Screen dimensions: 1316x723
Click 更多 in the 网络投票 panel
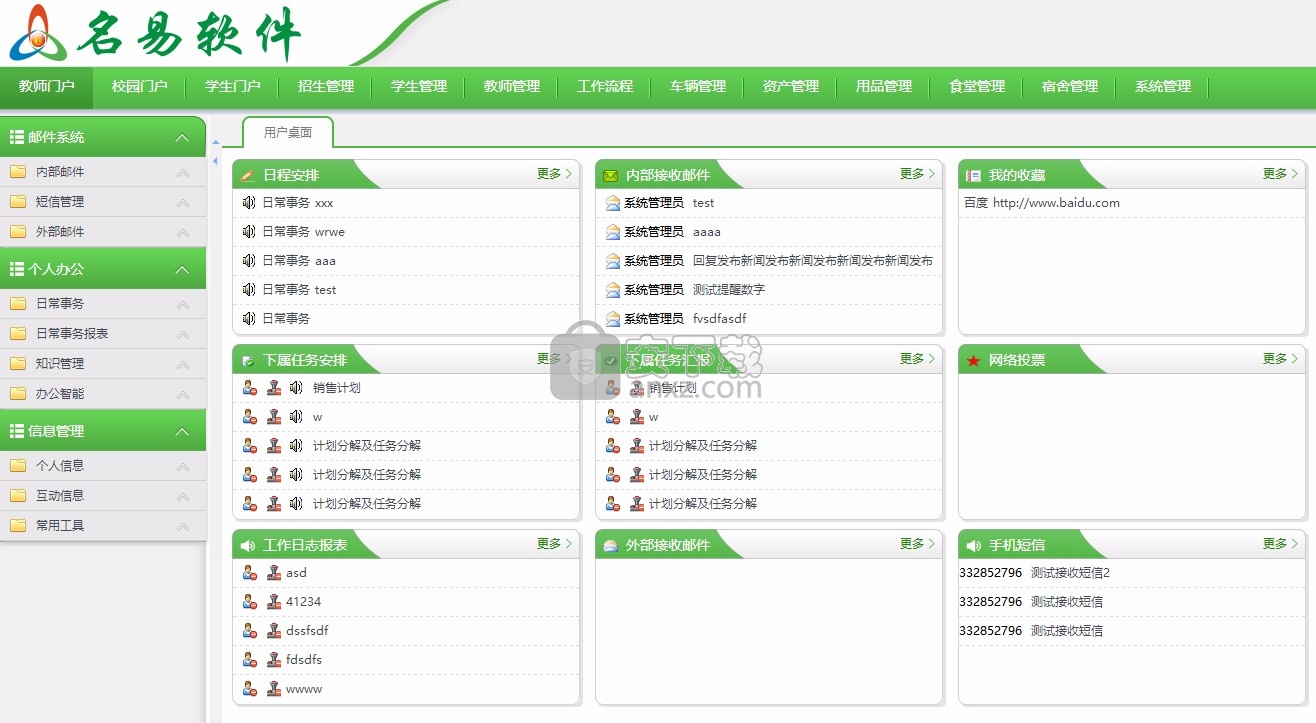[1280, 359]
